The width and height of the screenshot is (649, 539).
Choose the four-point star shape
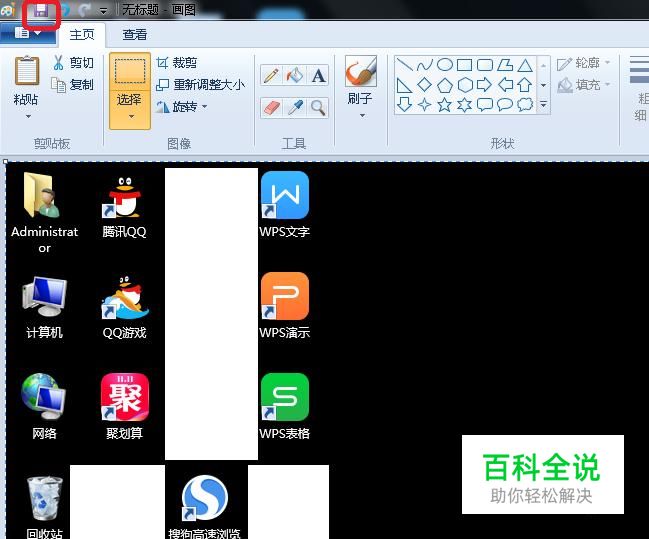pyautogui.click(x=424, y=104)
